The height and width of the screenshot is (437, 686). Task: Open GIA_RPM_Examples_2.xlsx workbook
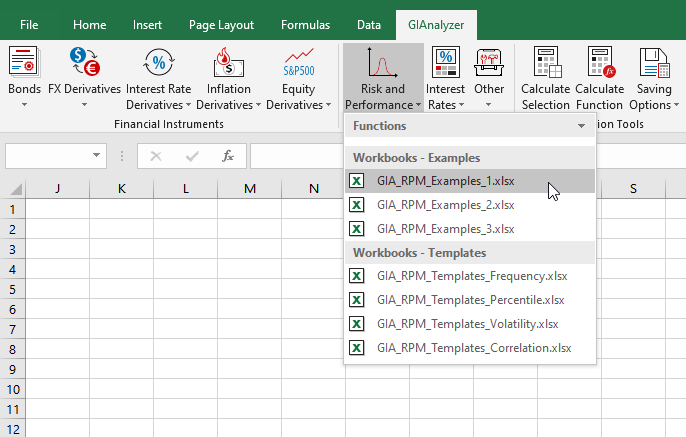point(470,205)
